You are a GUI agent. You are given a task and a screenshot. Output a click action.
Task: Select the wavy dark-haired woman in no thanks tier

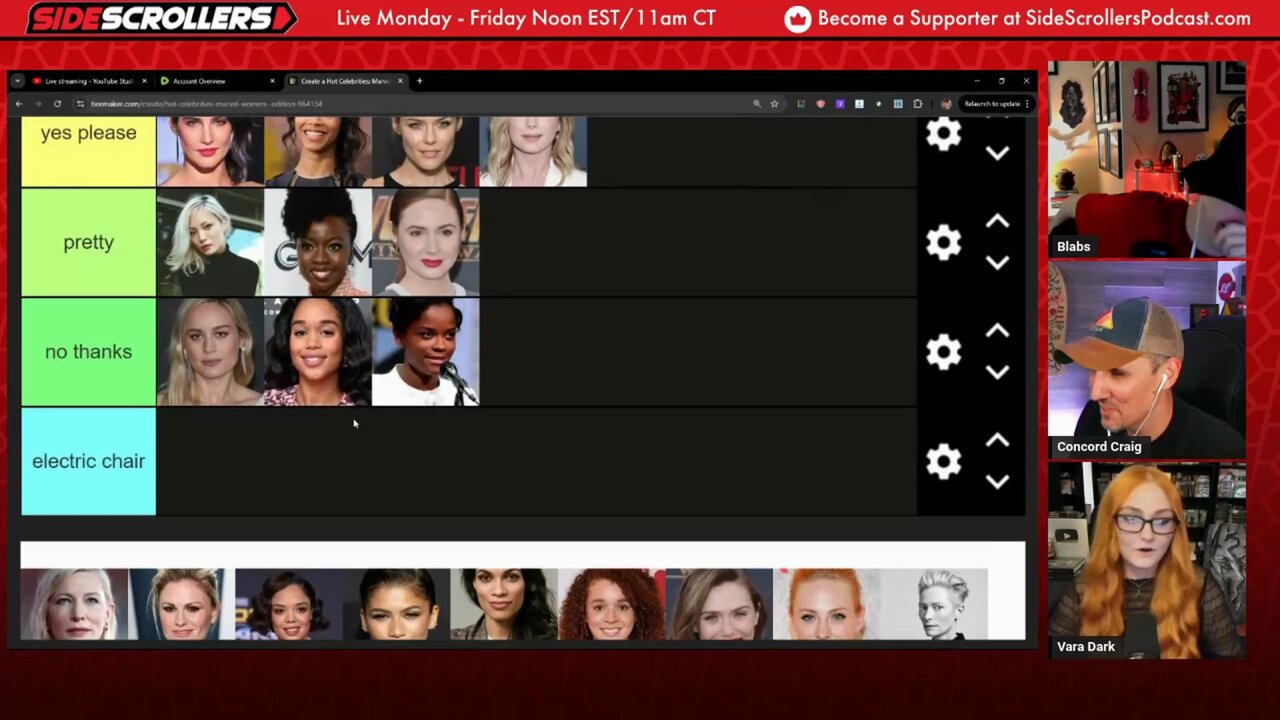318,352
